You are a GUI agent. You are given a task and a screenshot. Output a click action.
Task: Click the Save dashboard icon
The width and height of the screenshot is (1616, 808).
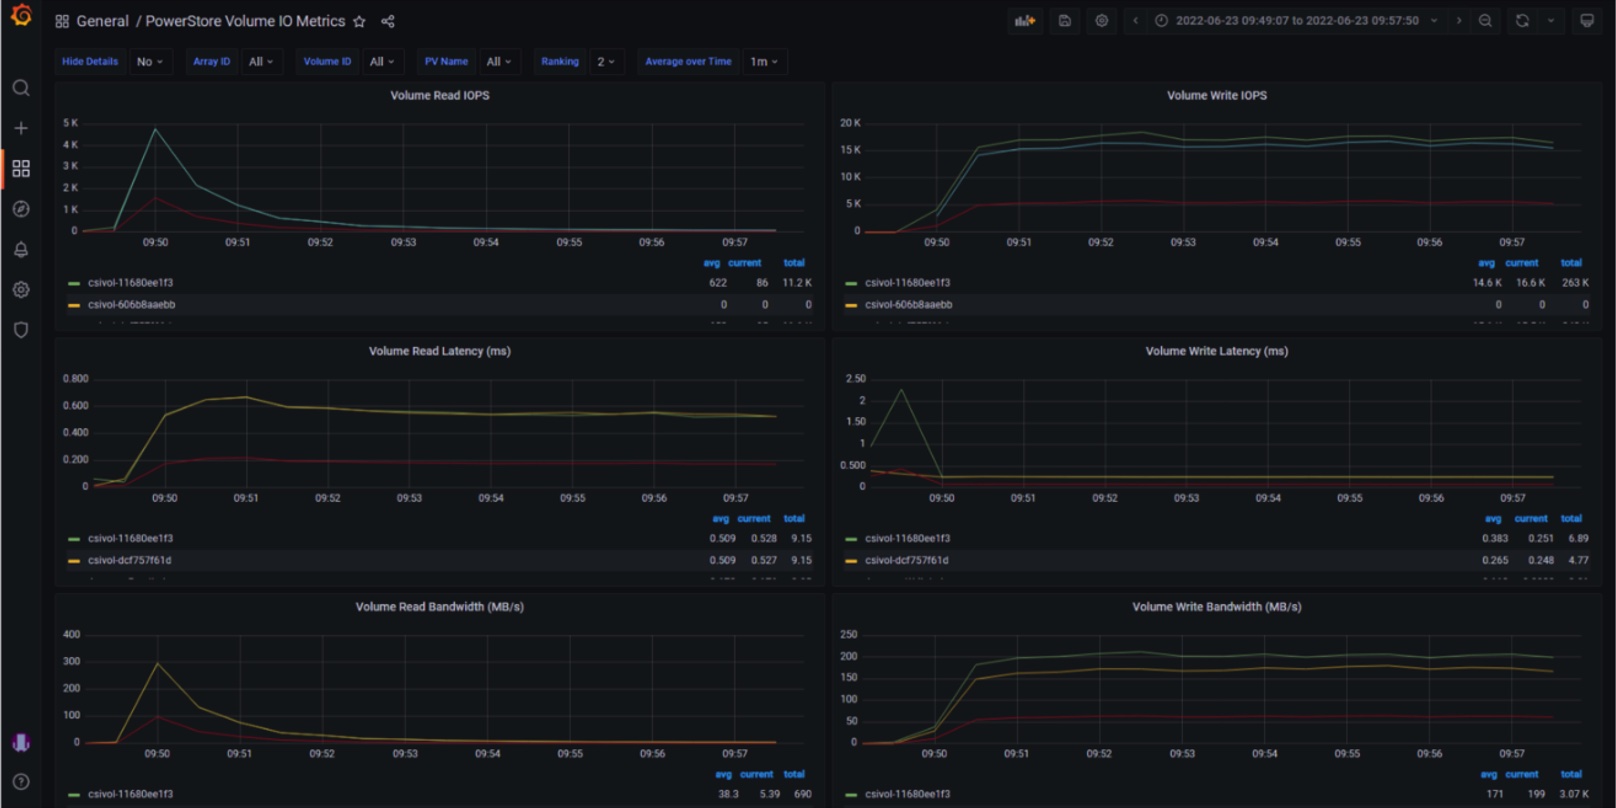[1065, 20]
